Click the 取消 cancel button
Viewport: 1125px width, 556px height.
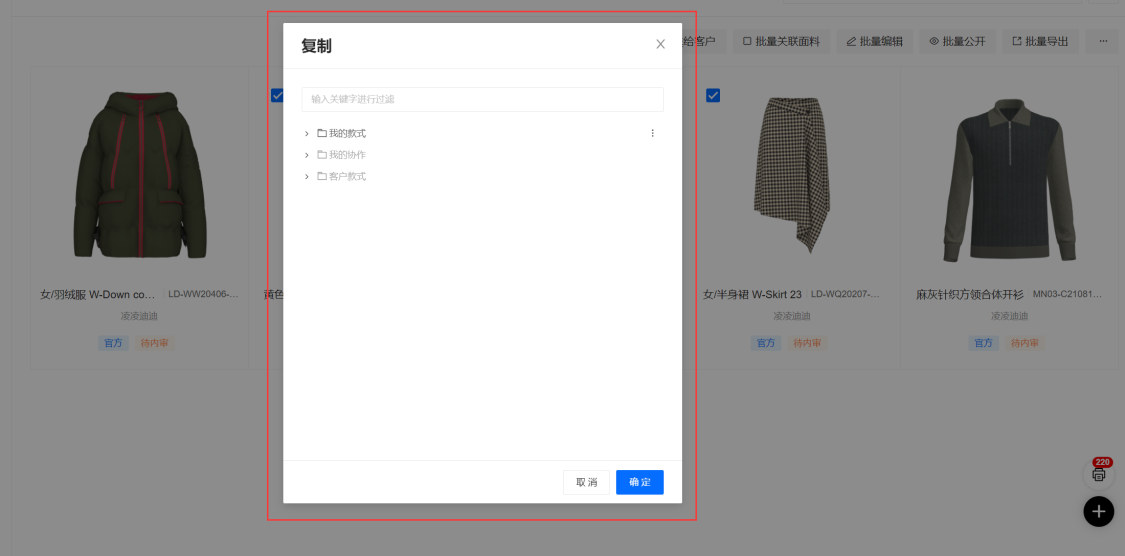[586, 482]
